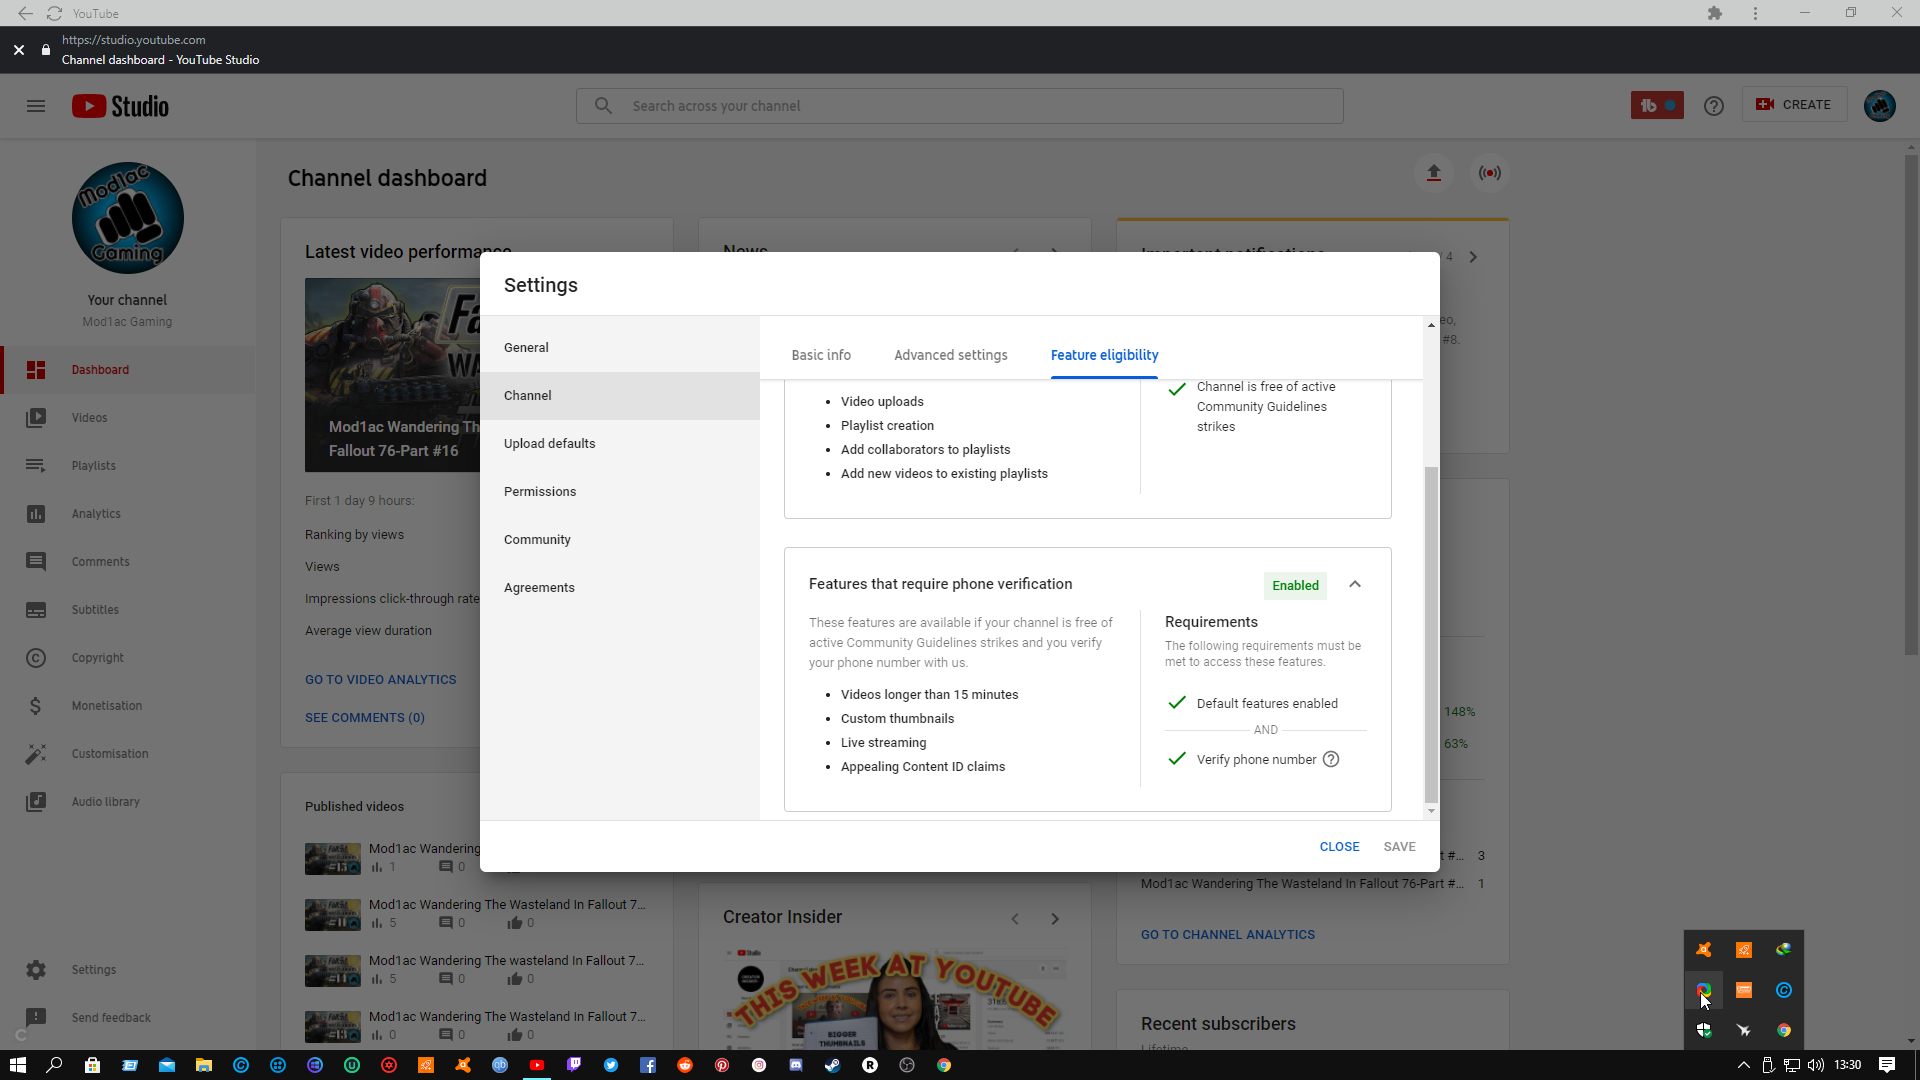This screenshot has height=1080, width=1920.
Task: Select General in Settings menu
Action: (x=620, y=348)
